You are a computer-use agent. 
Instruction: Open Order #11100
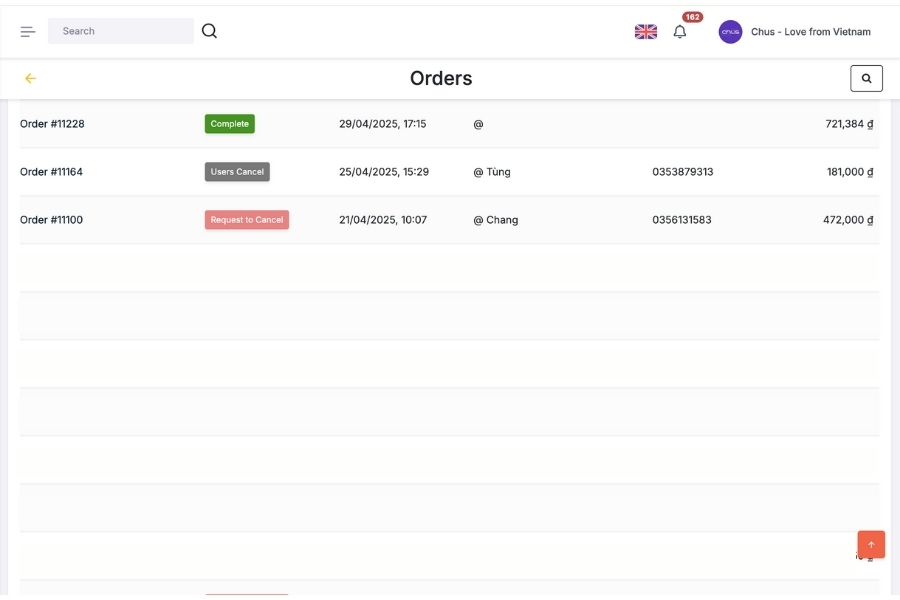pos(51,220)
